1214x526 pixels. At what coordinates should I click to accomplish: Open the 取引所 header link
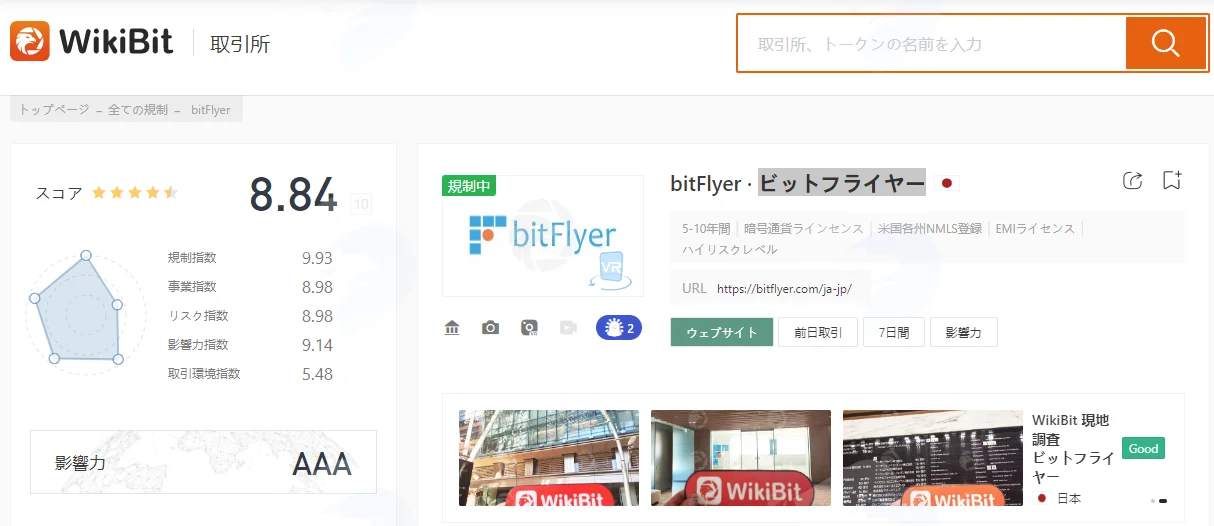click(240, 44)
